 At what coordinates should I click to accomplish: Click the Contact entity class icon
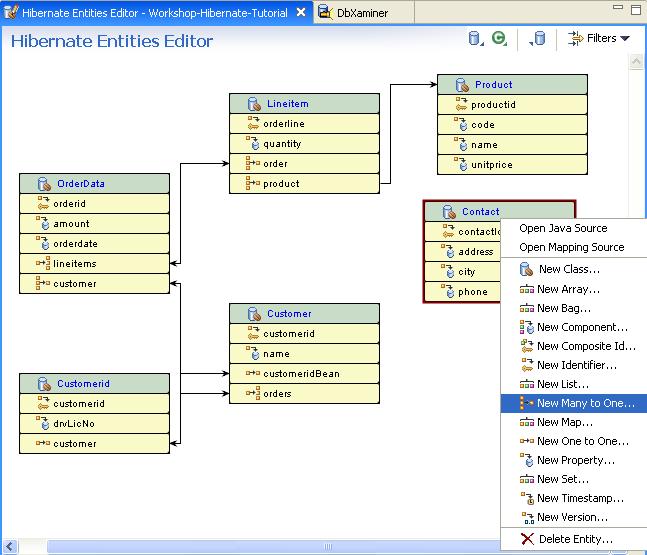[x=449, y=212]
